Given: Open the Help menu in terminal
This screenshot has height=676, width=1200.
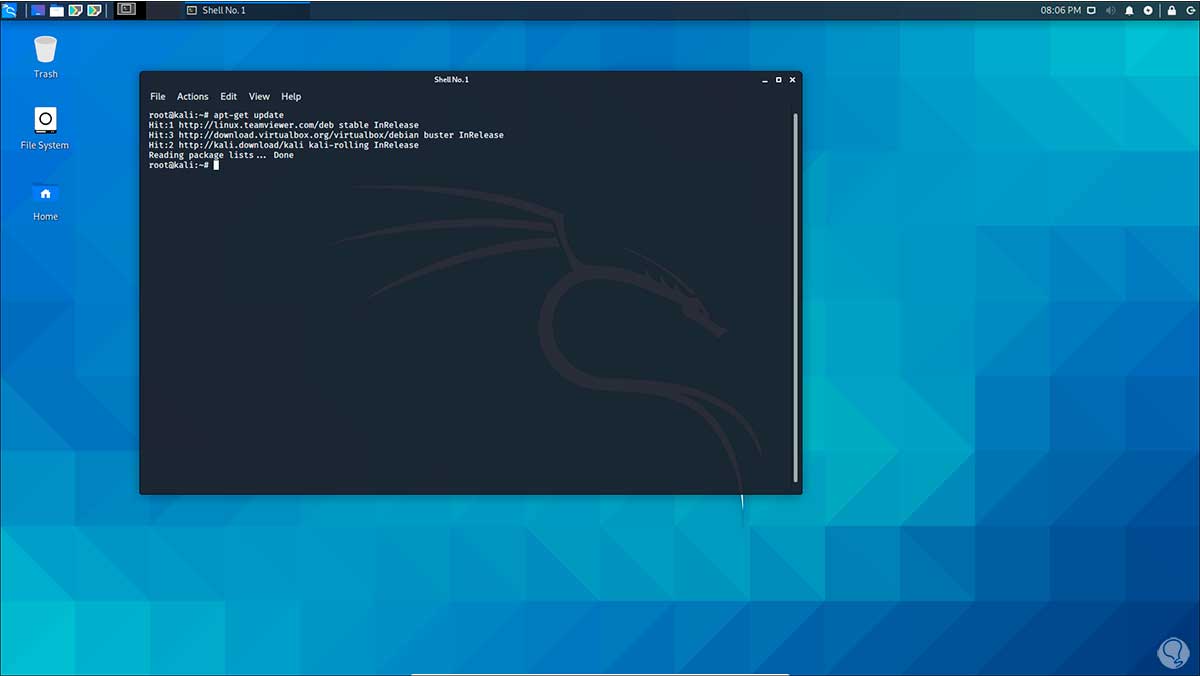Looking at the screenshot, I should 291,97.
